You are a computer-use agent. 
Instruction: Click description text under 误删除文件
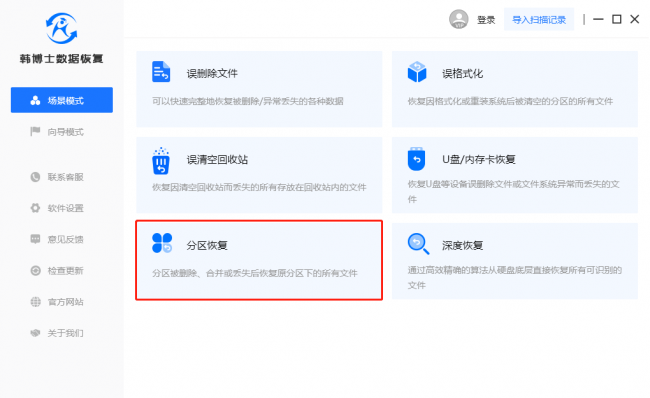click(247, 101)
